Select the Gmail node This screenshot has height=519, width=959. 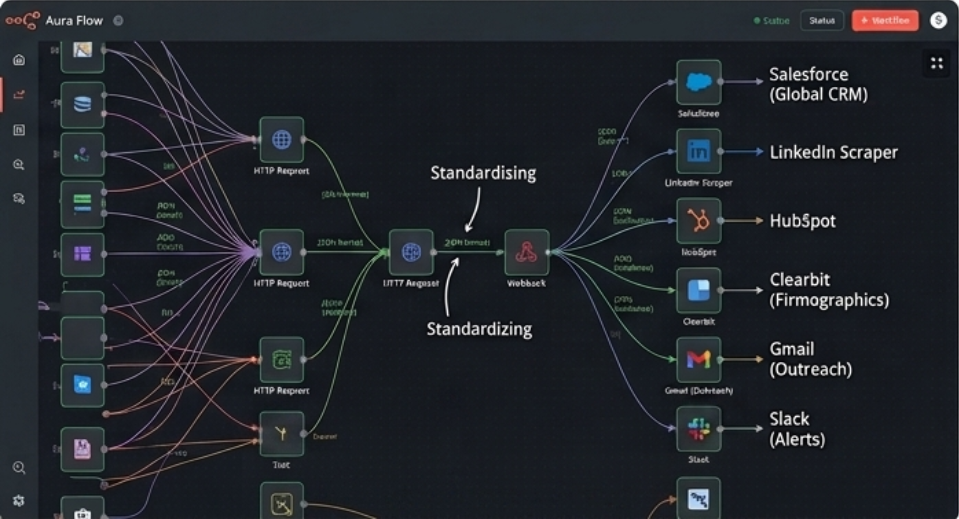pyautogui.click(x=698, y=359)
